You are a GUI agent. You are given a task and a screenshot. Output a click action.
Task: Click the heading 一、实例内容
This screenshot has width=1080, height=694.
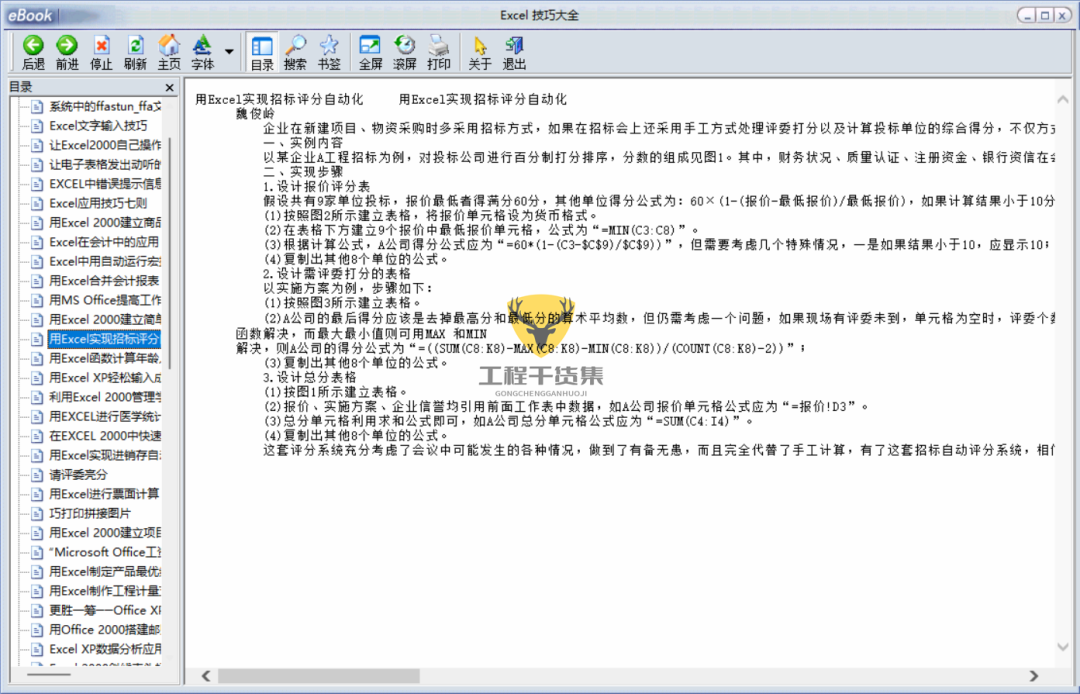click(x=303, y=143)
